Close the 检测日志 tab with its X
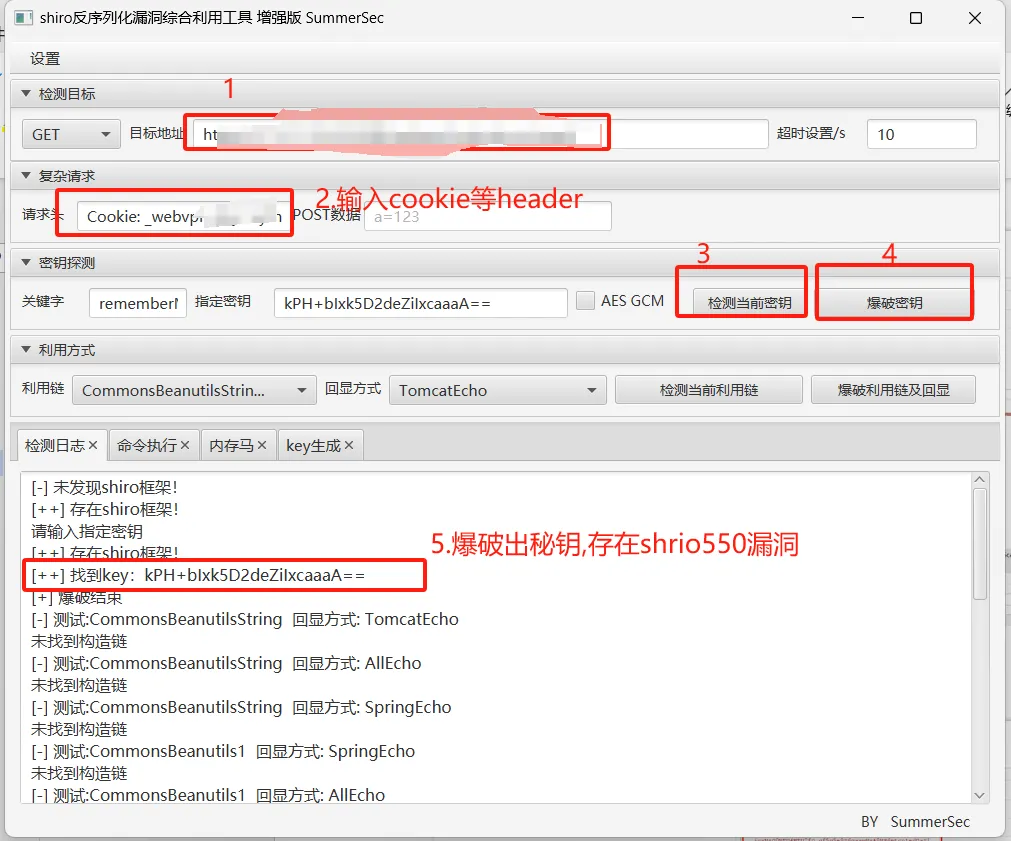The width and height of the screenshot is (1011, 841). (x=93, y=445)
